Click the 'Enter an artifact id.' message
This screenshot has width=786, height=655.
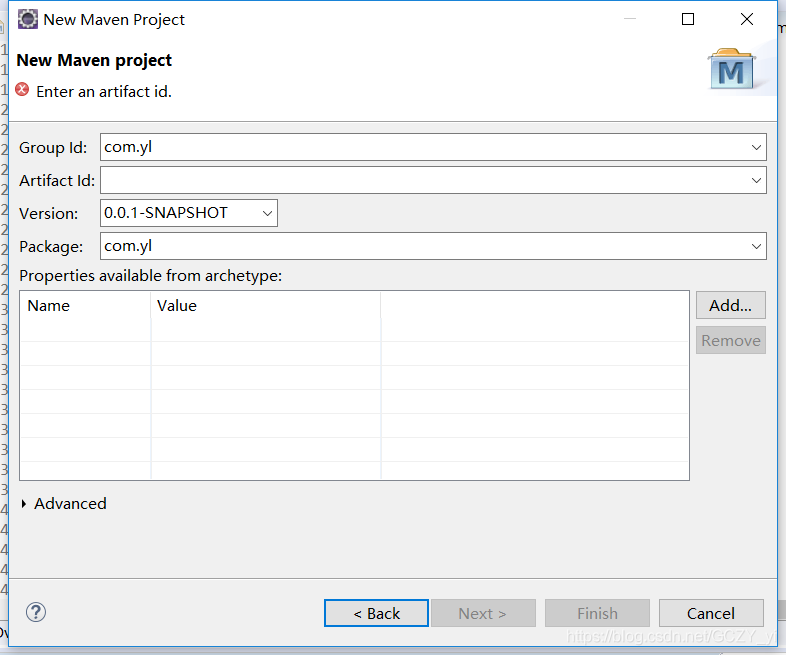pyautogui.click(x=104, y=92)
